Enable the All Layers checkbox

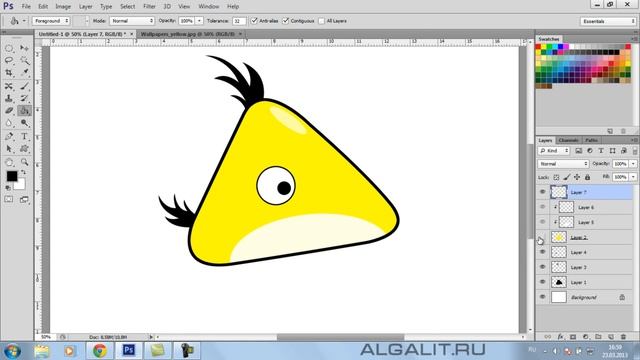tap(321, 21)
